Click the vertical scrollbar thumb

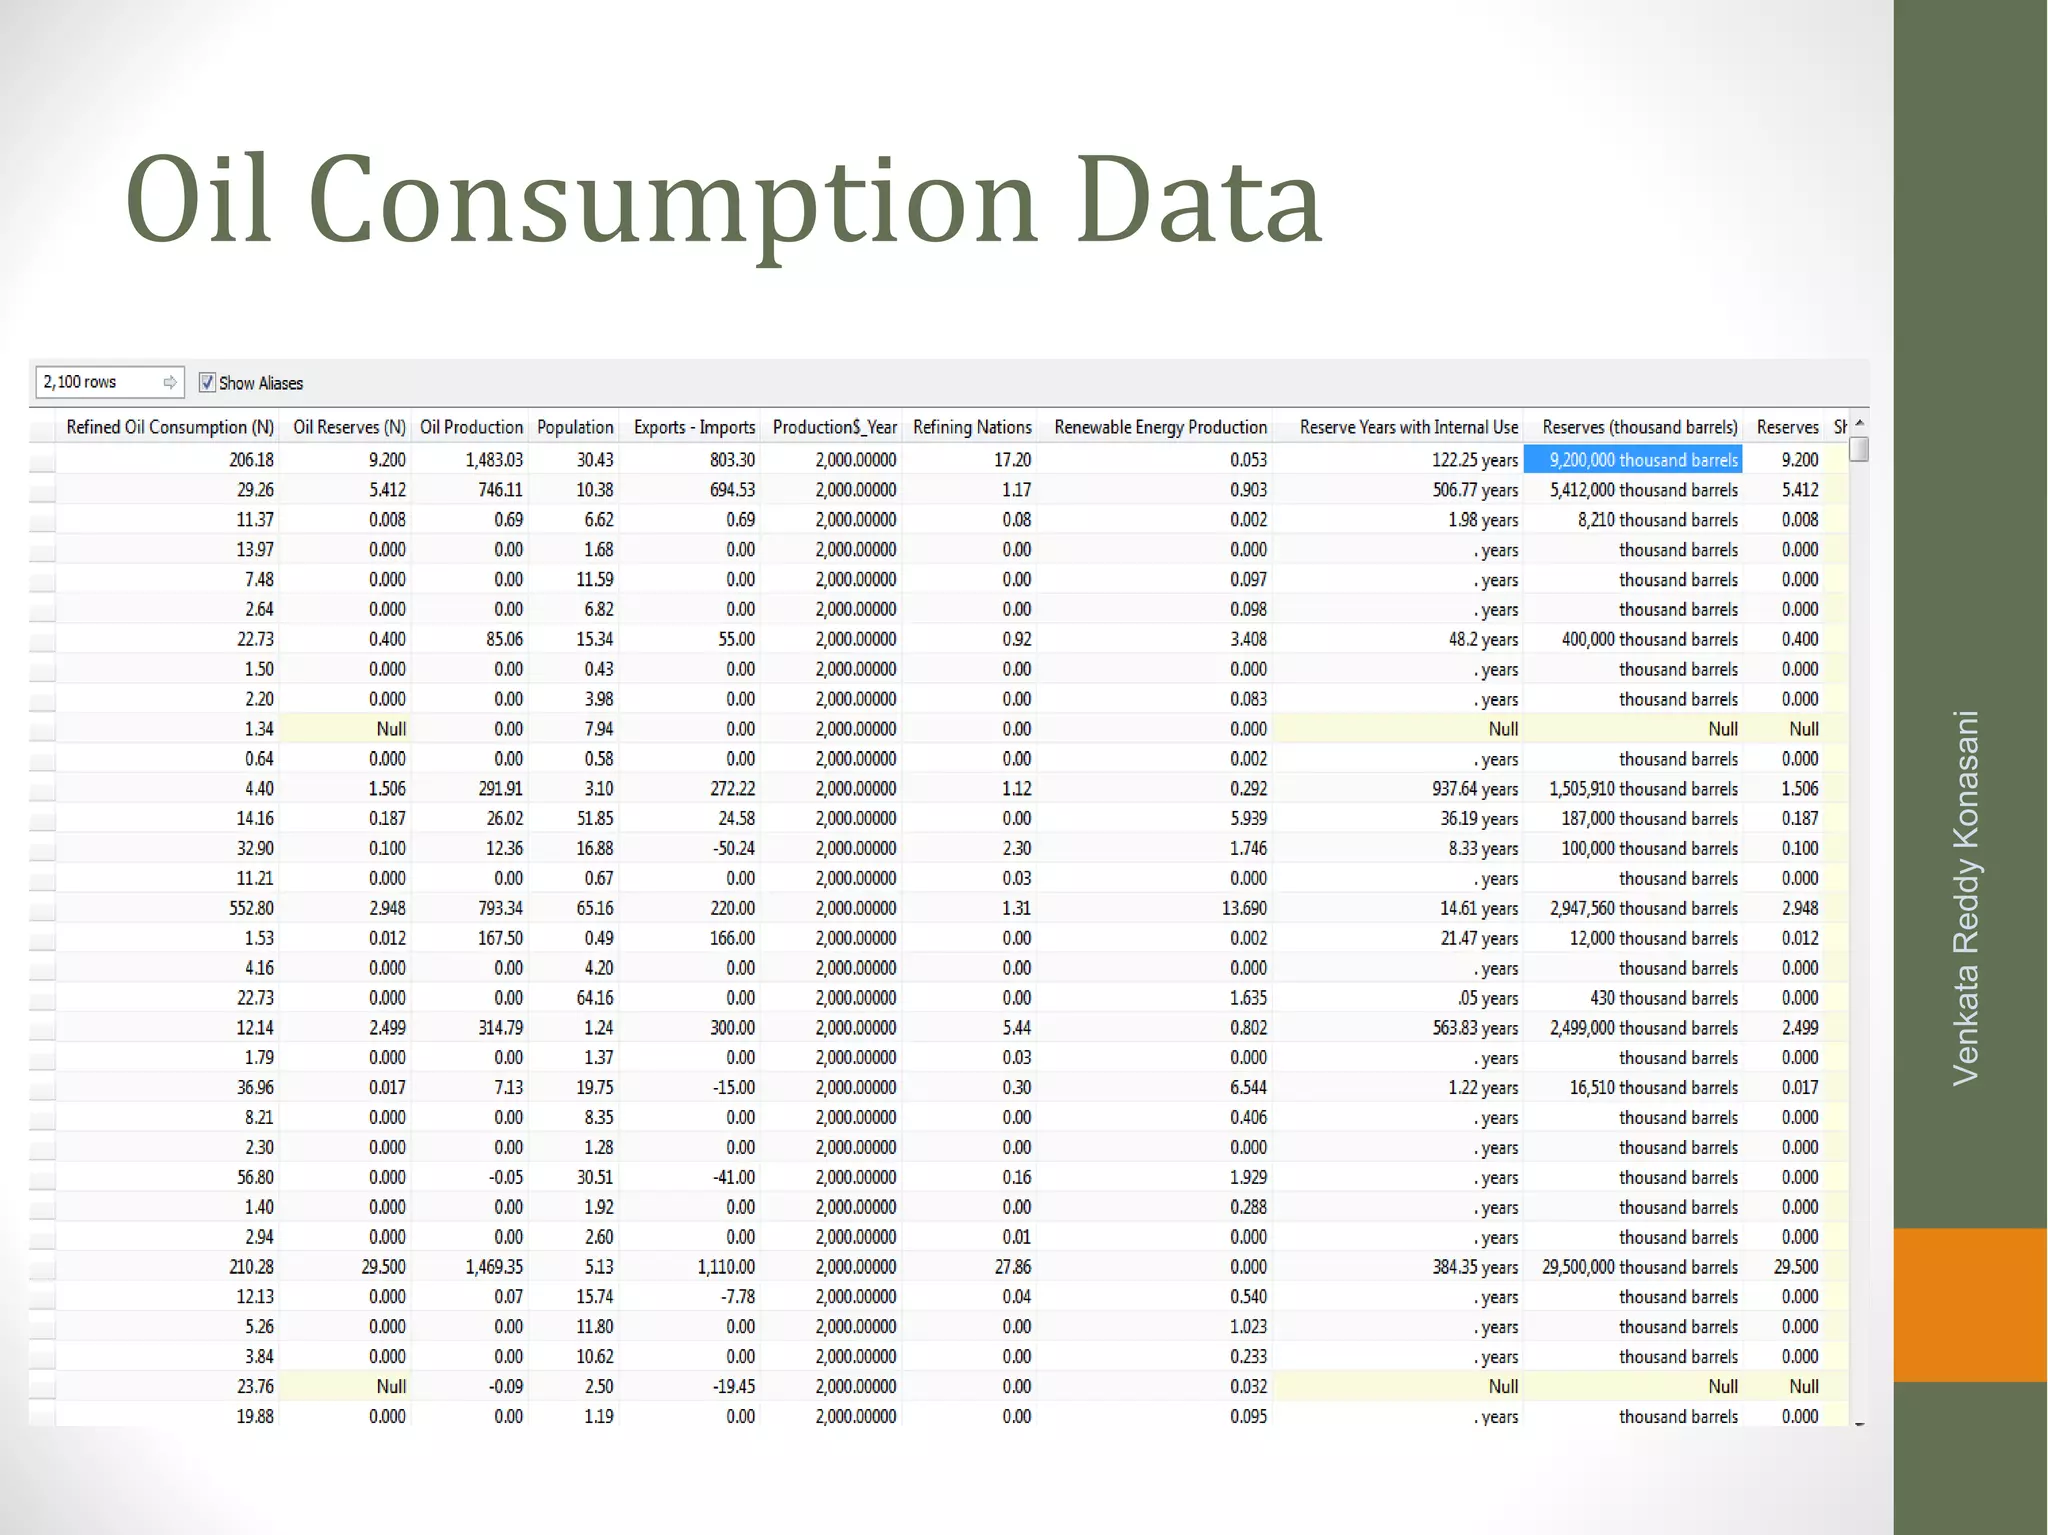pos(1859,449)
